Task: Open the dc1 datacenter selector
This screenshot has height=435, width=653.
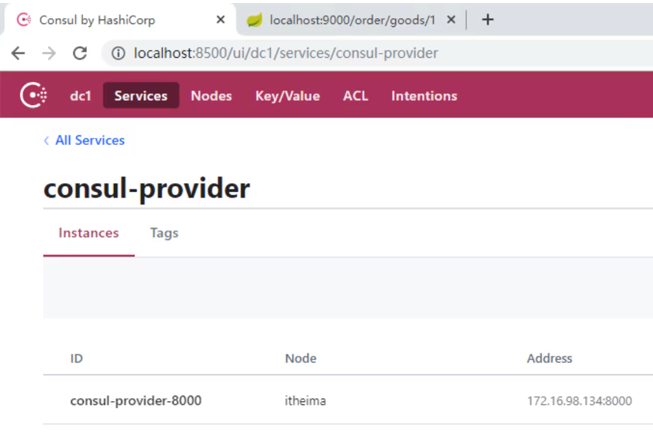Action: [x=80, y=96]
